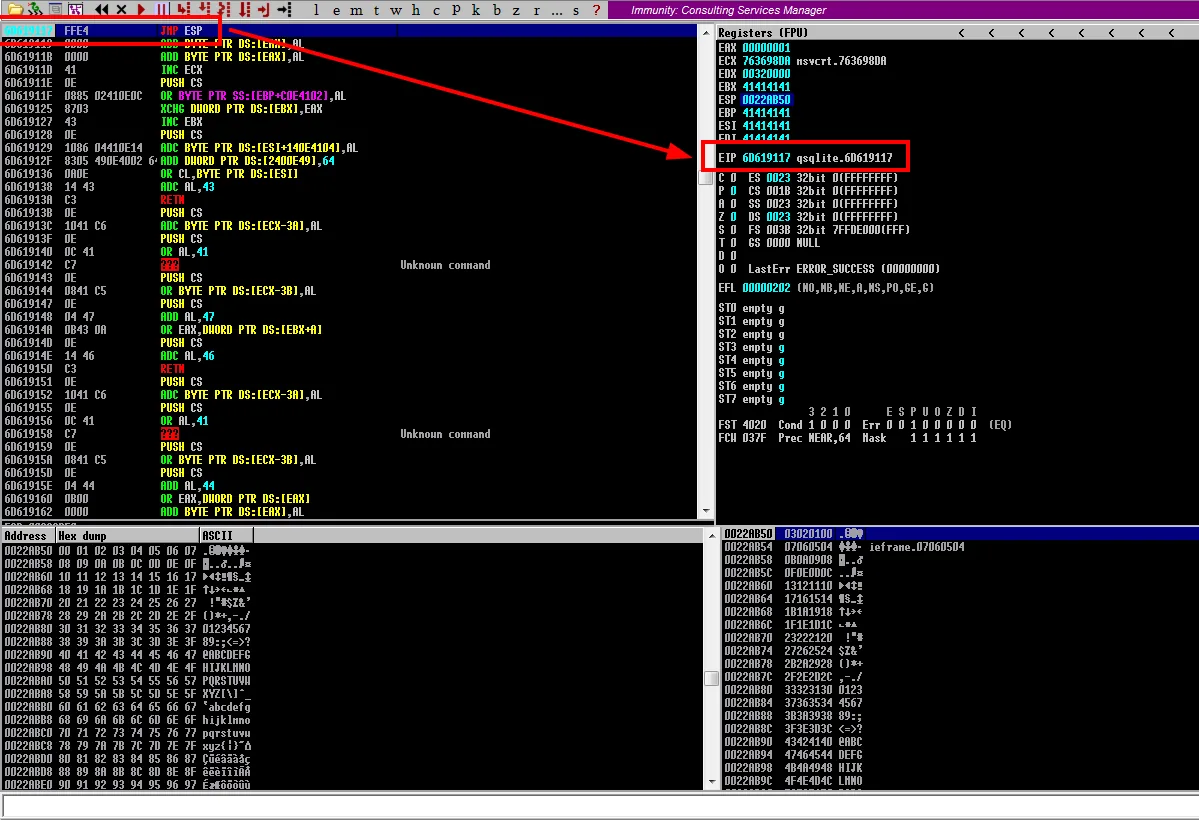Select first RETN instruction at 6D61913A

[350, 200]
